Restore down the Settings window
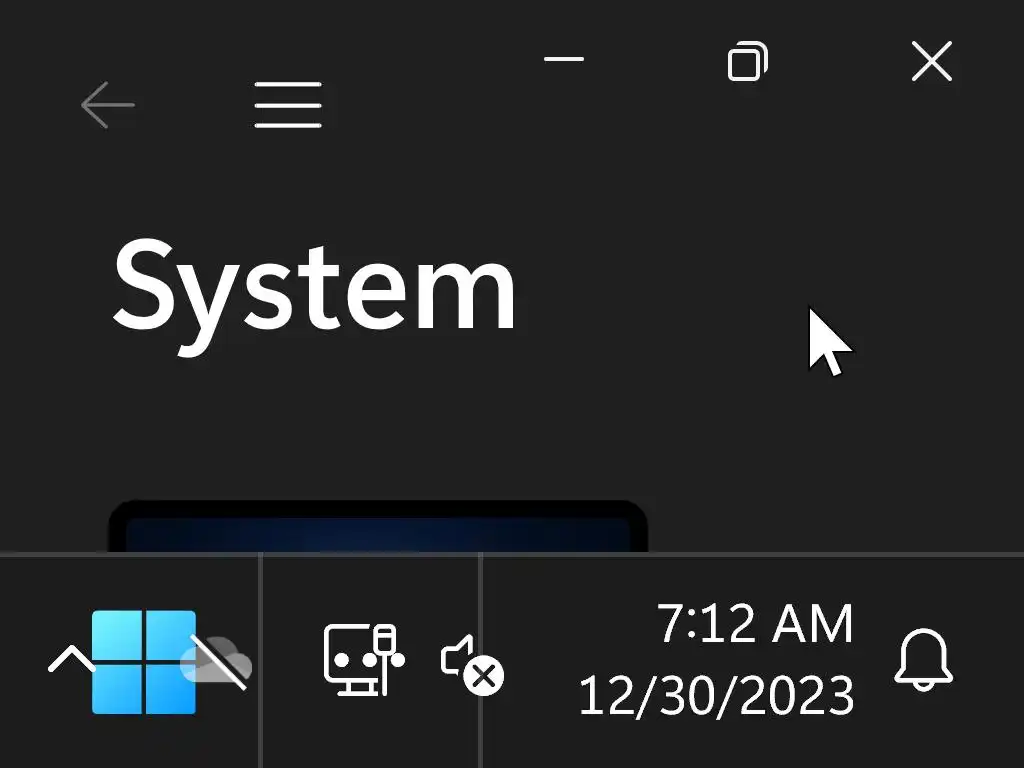Screen dimensions: 1024x768 [748, 61]
